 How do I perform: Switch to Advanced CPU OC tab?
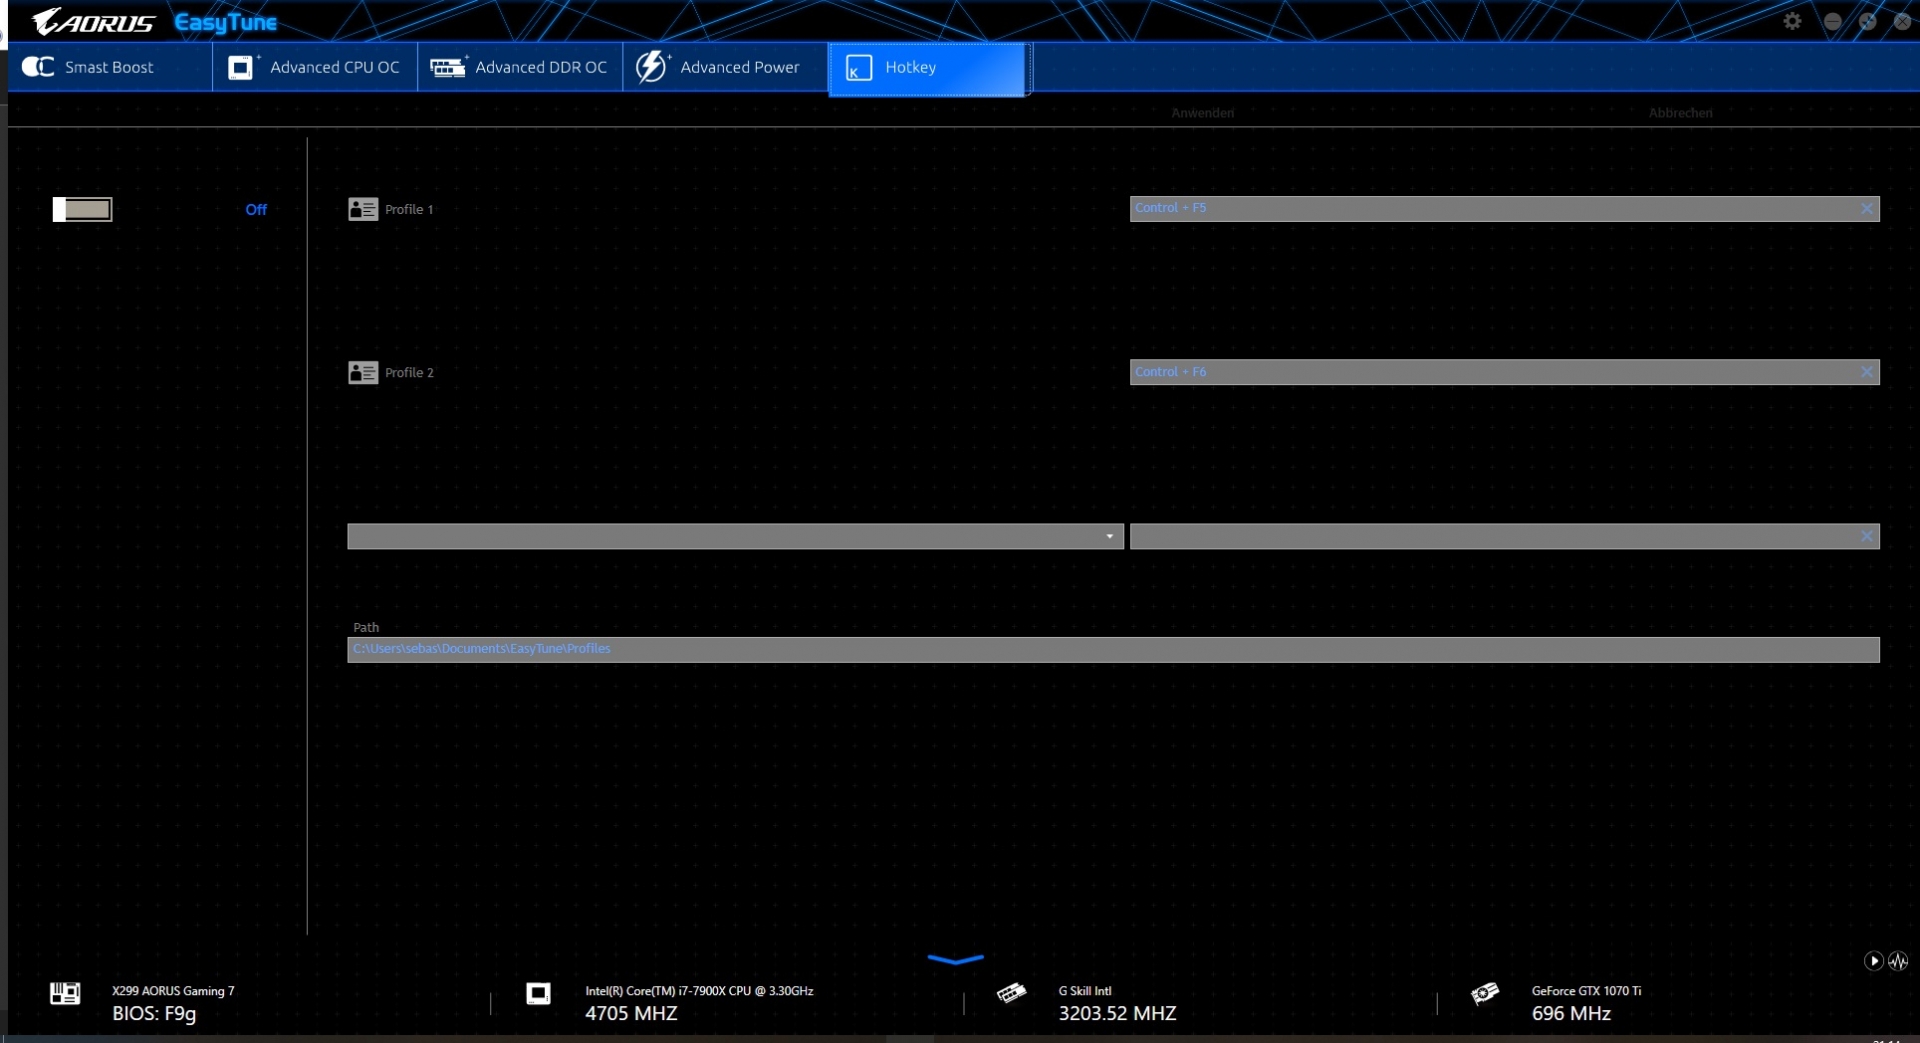click(x=315, y=67)
